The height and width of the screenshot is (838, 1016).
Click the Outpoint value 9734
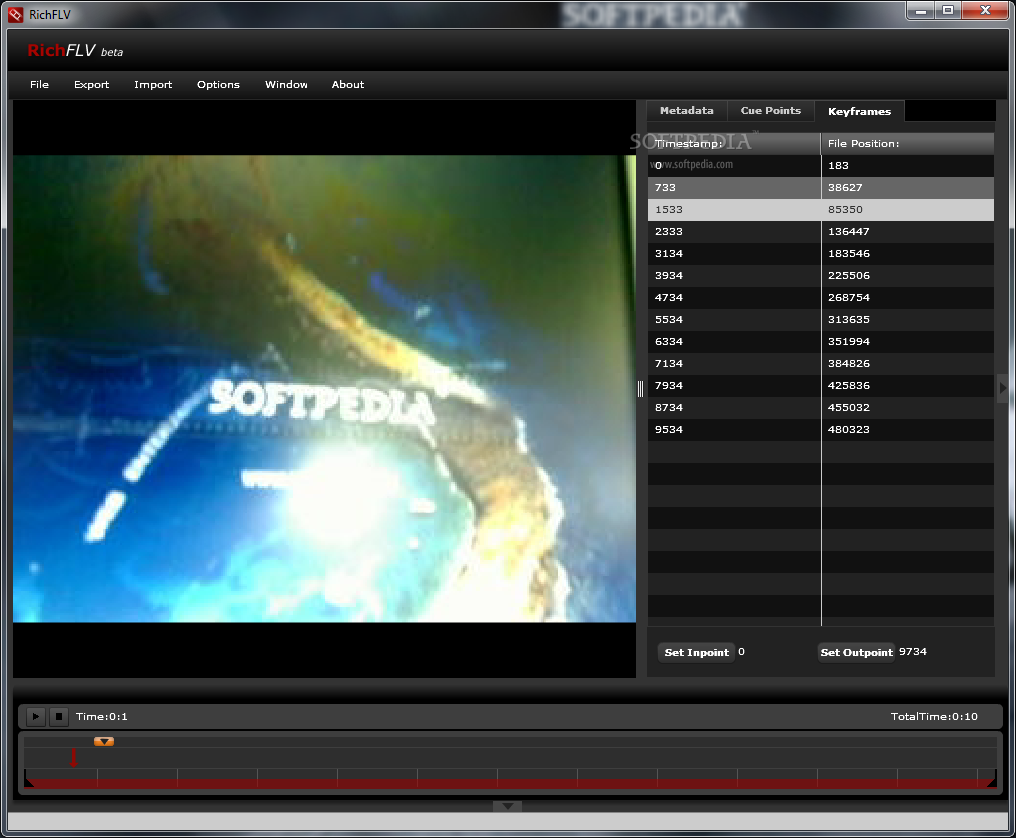click(912, 651)
